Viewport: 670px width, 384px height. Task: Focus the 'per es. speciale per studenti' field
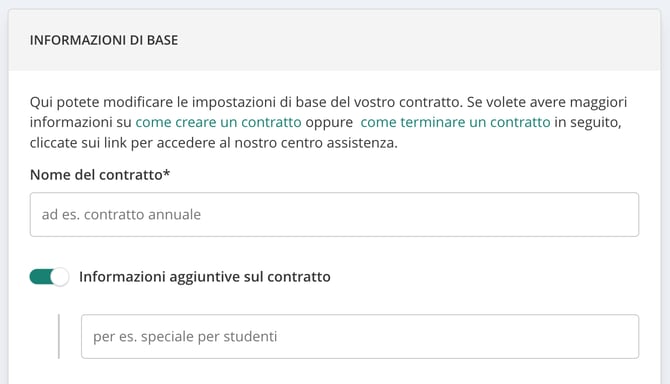pos(360,337)
